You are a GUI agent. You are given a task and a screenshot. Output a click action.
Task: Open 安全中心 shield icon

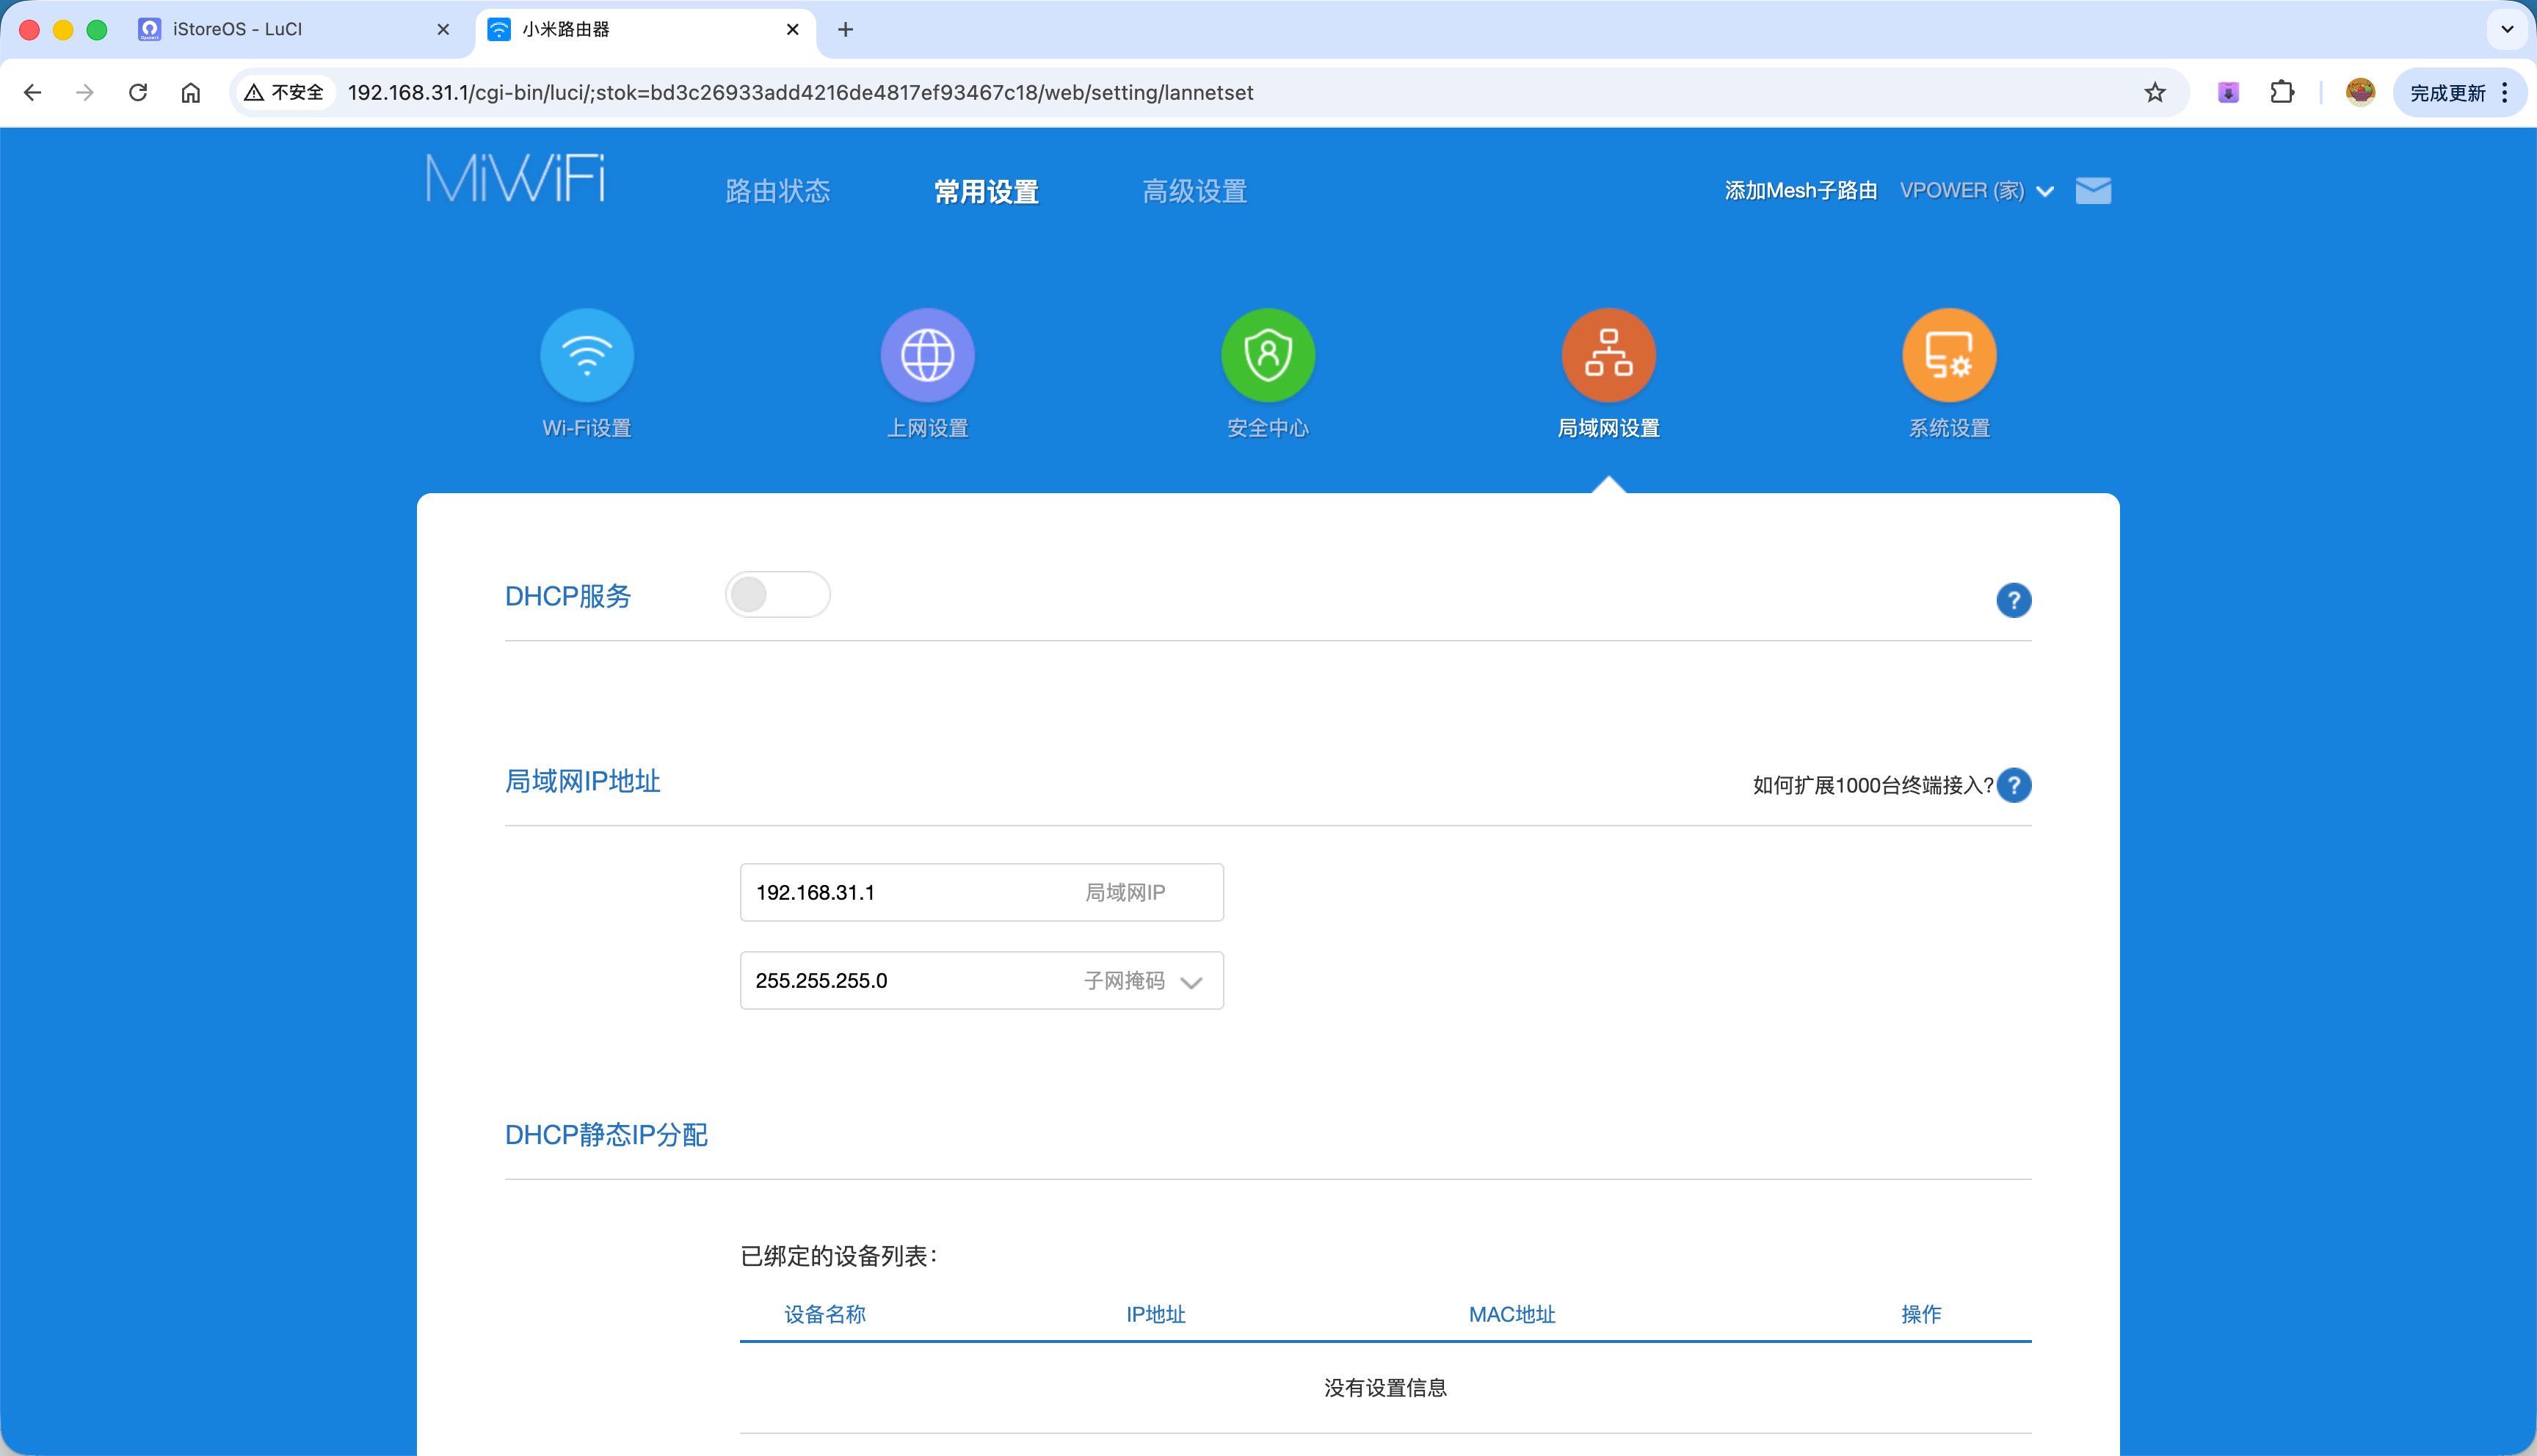coord(1268,356)
